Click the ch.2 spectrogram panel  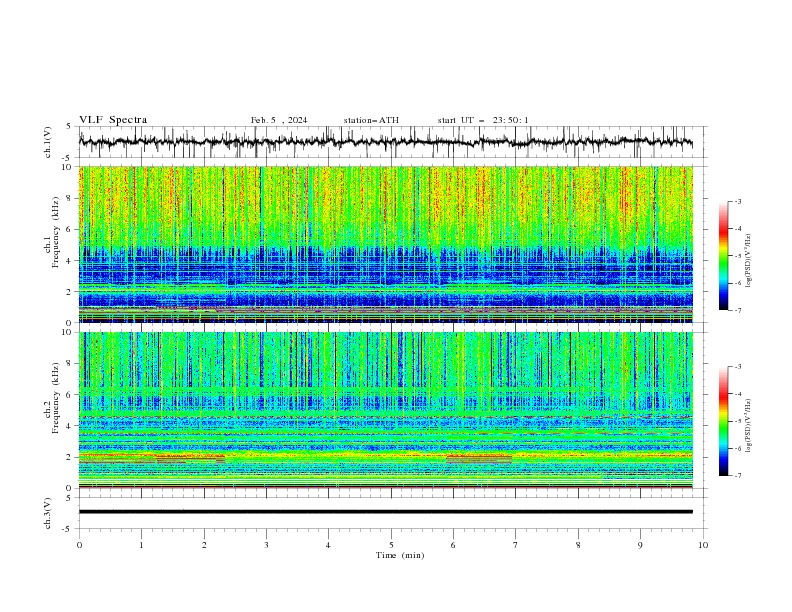(x=386, y=410)
